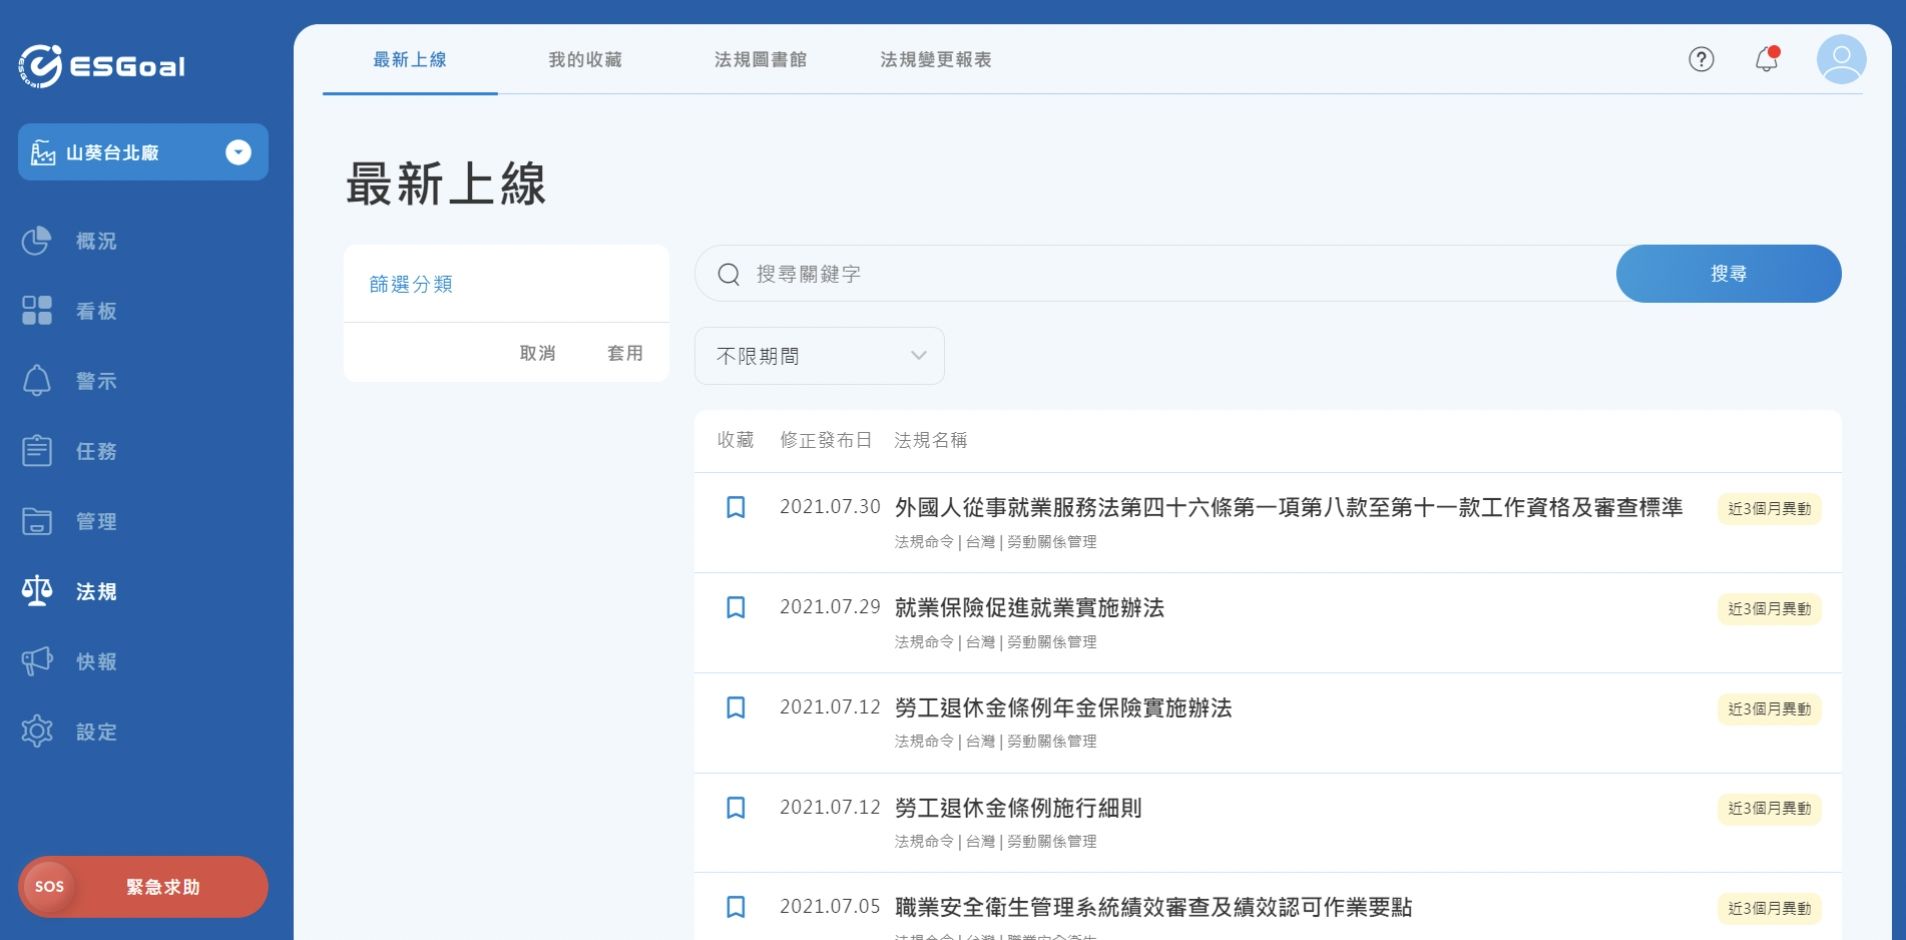This screenshot has height=940, width=1906.
Task: Click the date 2021.07.29
Action: [830, 607]
